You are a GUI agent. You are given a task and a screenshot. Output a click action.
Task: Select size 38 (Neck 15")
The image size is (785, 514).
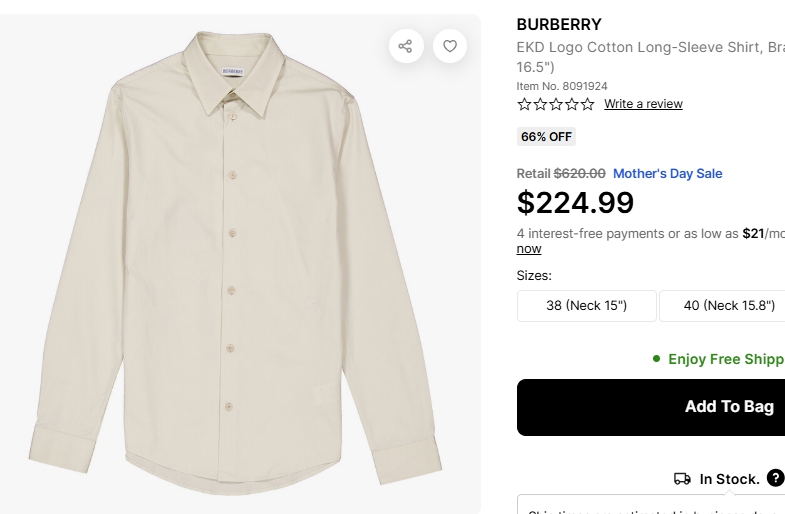[x=586, y=306]
